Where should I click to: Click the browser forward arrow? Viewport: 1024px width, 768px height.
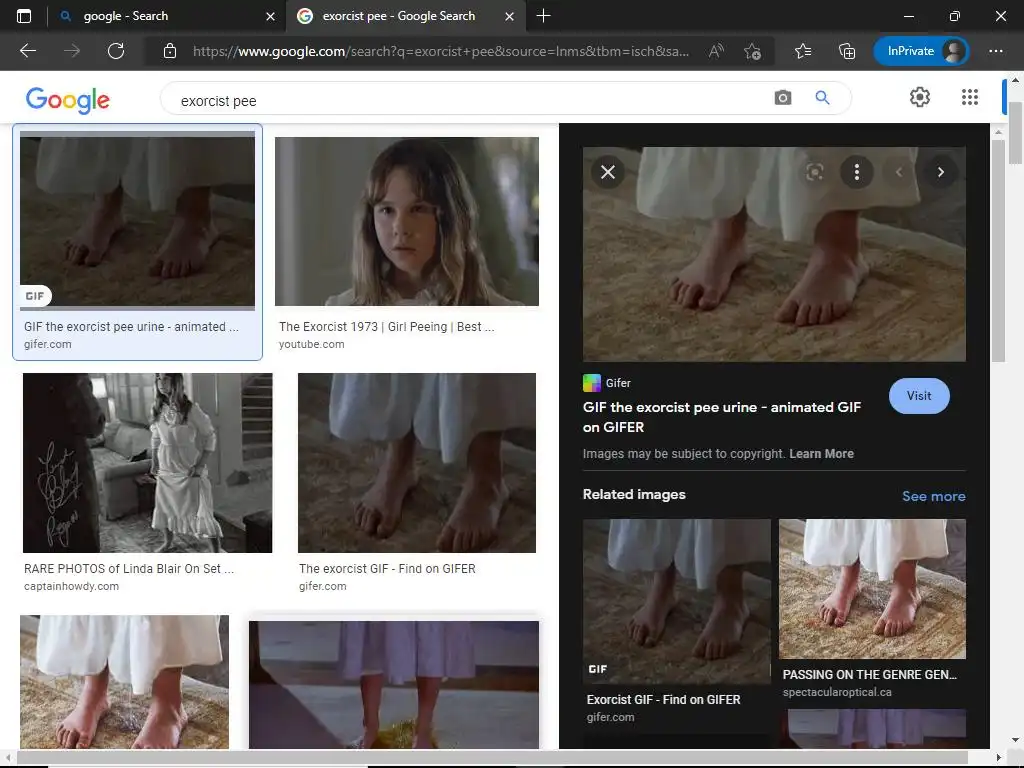click(72, 51)
